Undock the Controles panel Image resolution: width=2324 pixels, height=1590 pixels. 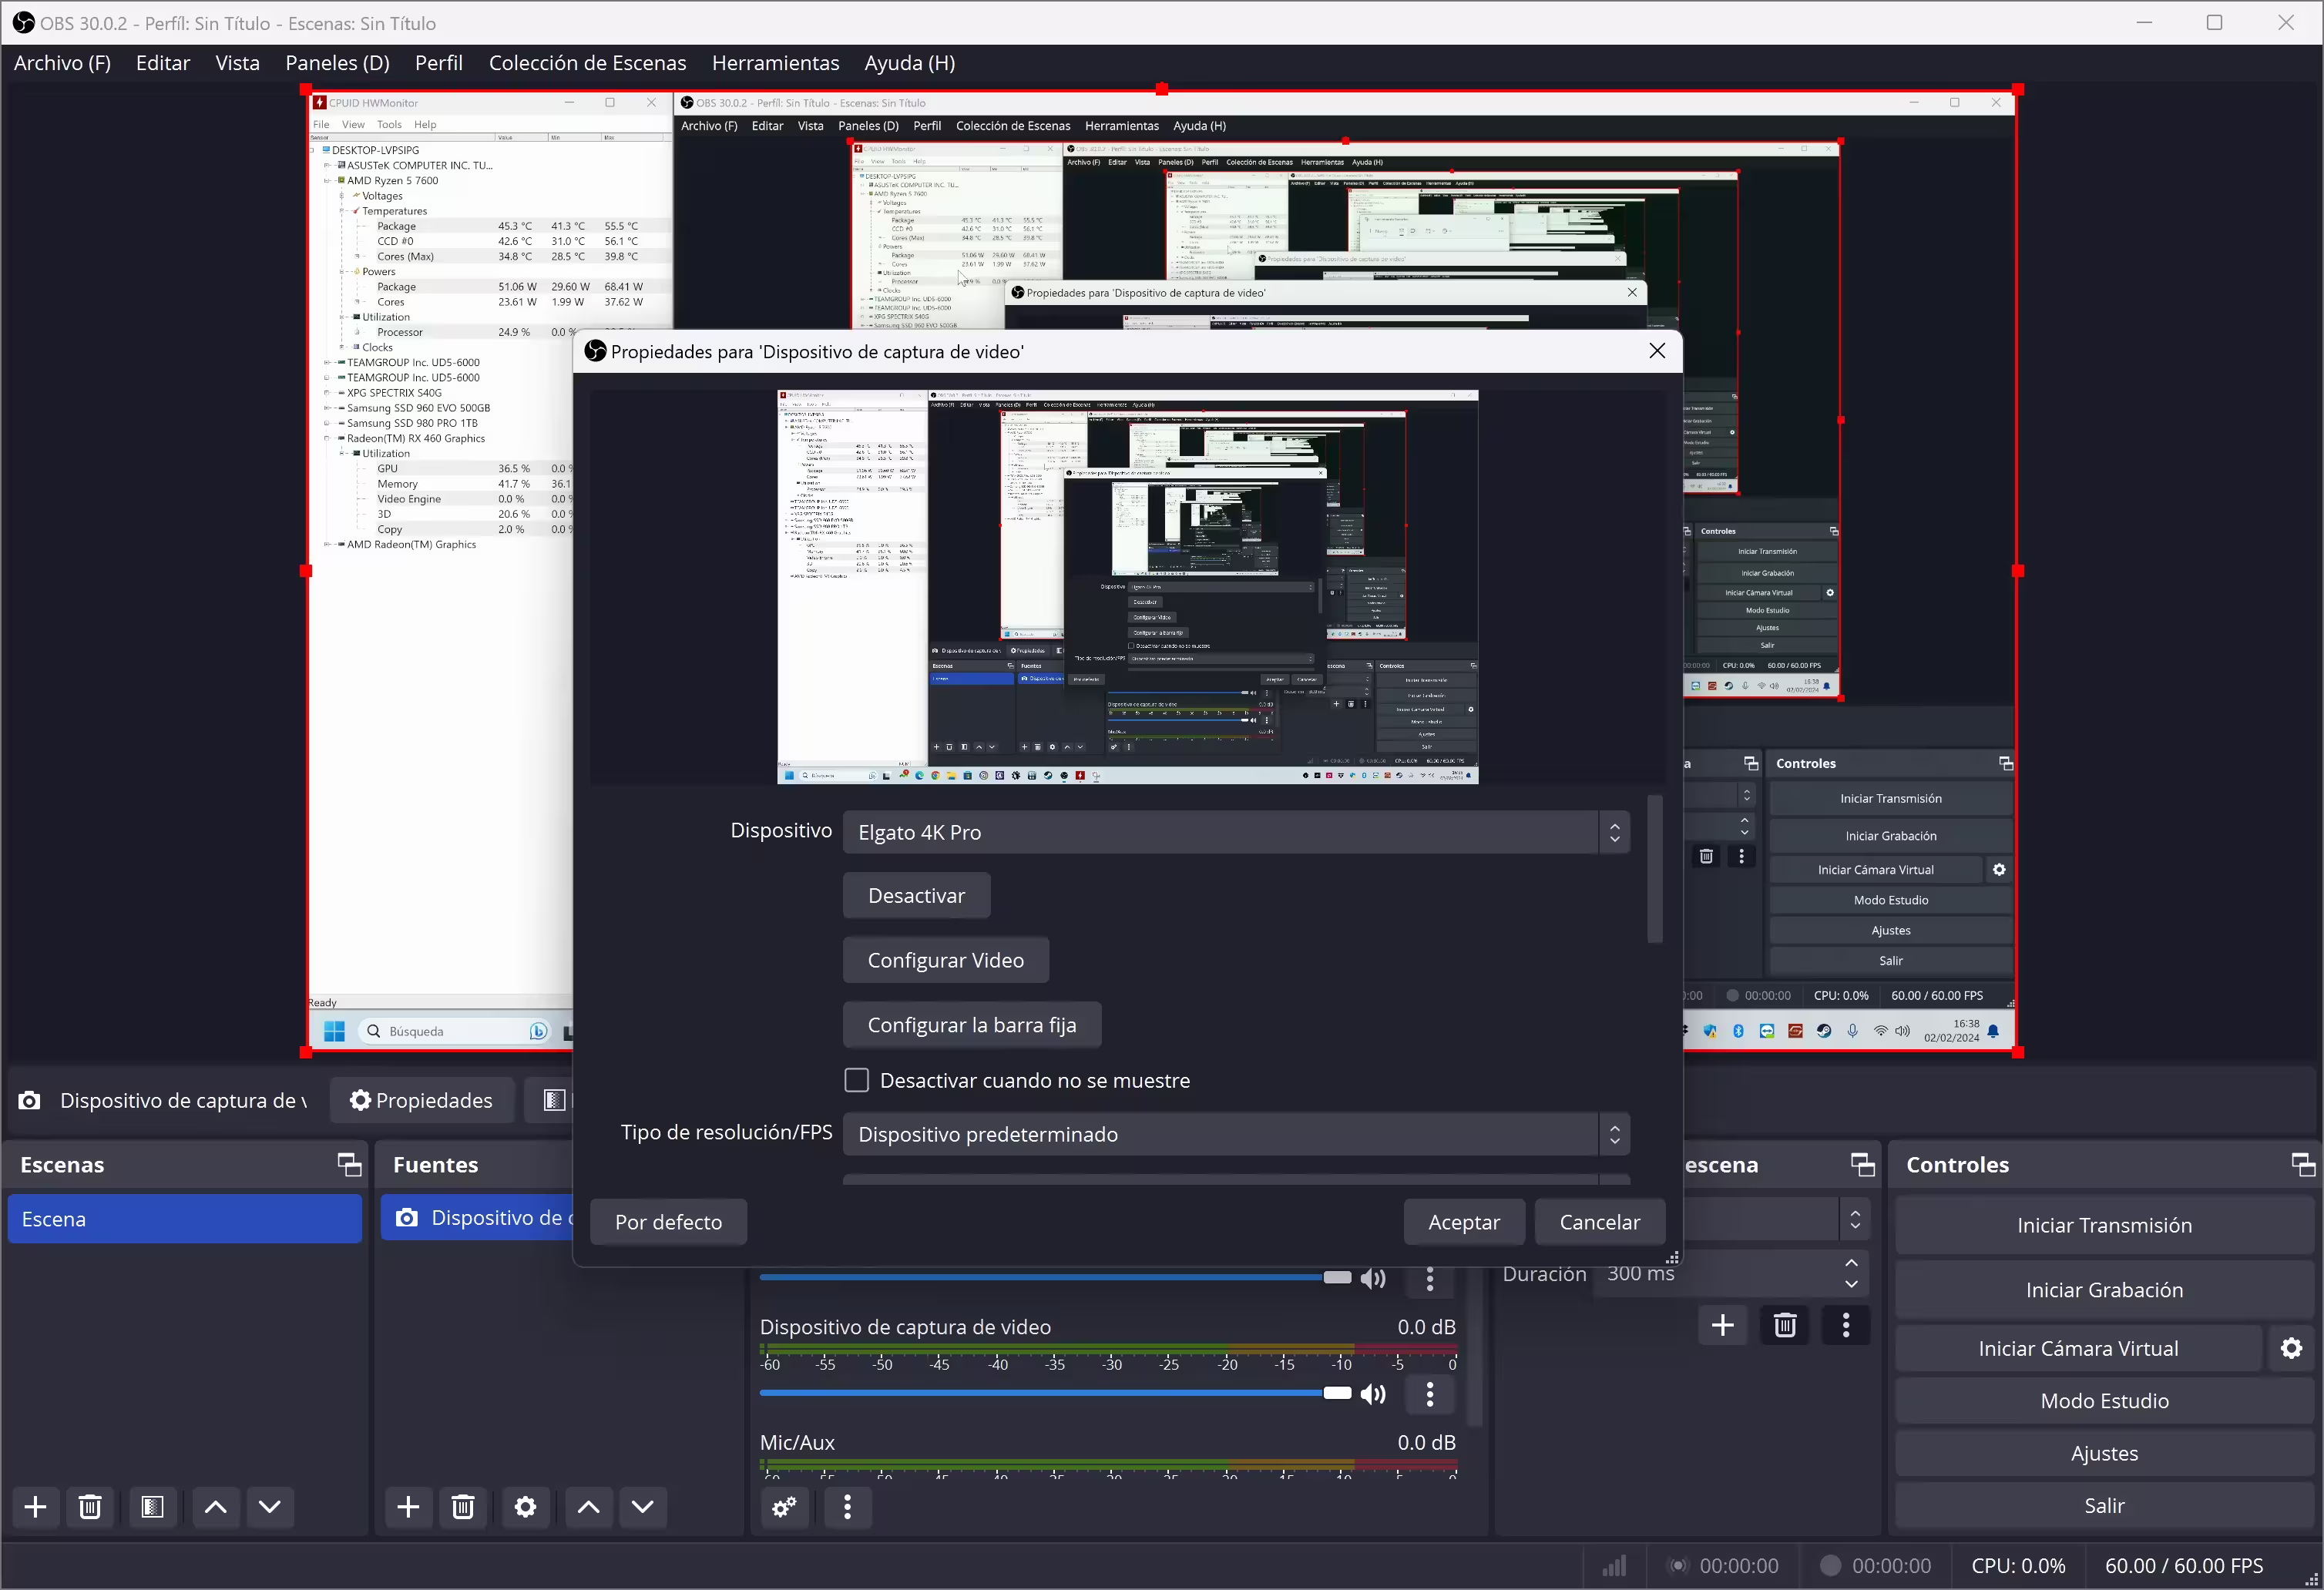[2303, 1164]
